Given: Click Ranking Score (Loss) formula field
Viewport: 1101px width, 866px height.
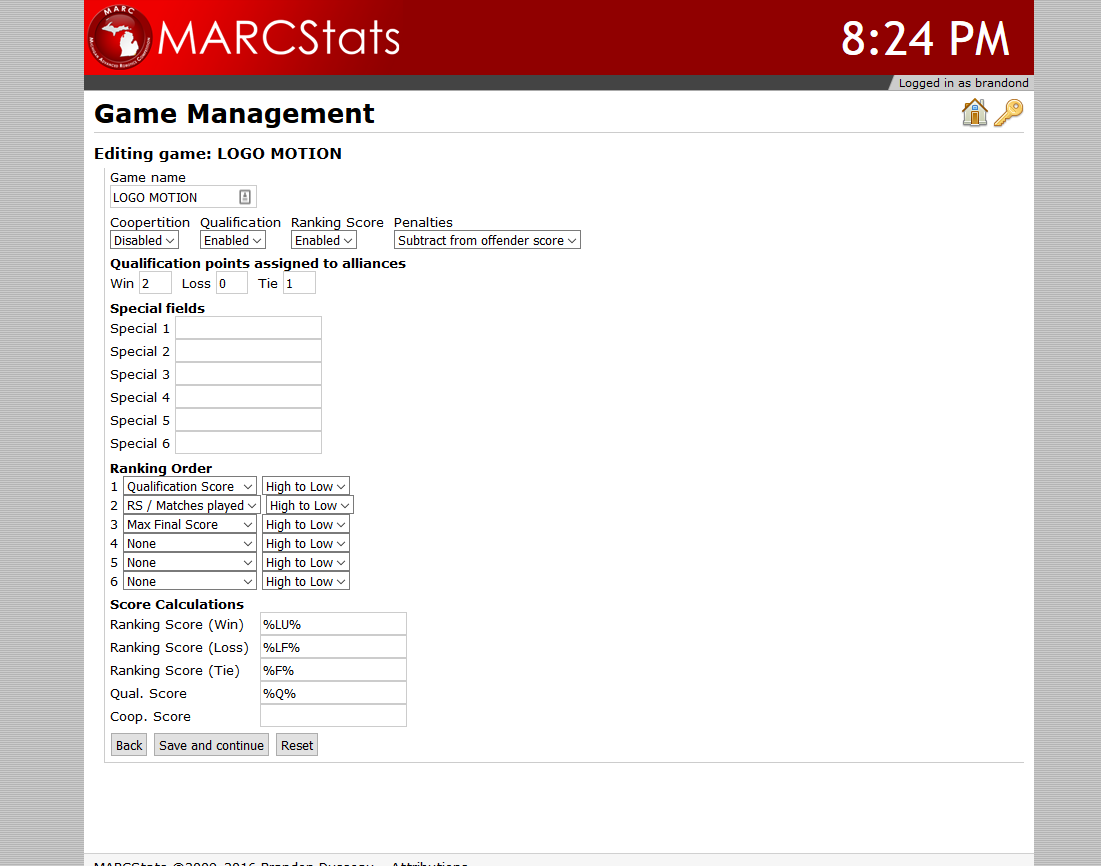Looking at the screenshot, I should [x=334, y=647].
